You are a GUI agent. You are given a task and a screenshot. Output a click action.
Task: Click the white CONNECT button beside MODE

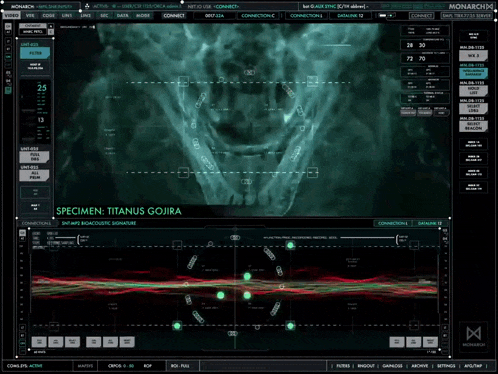tap(174, 16)
